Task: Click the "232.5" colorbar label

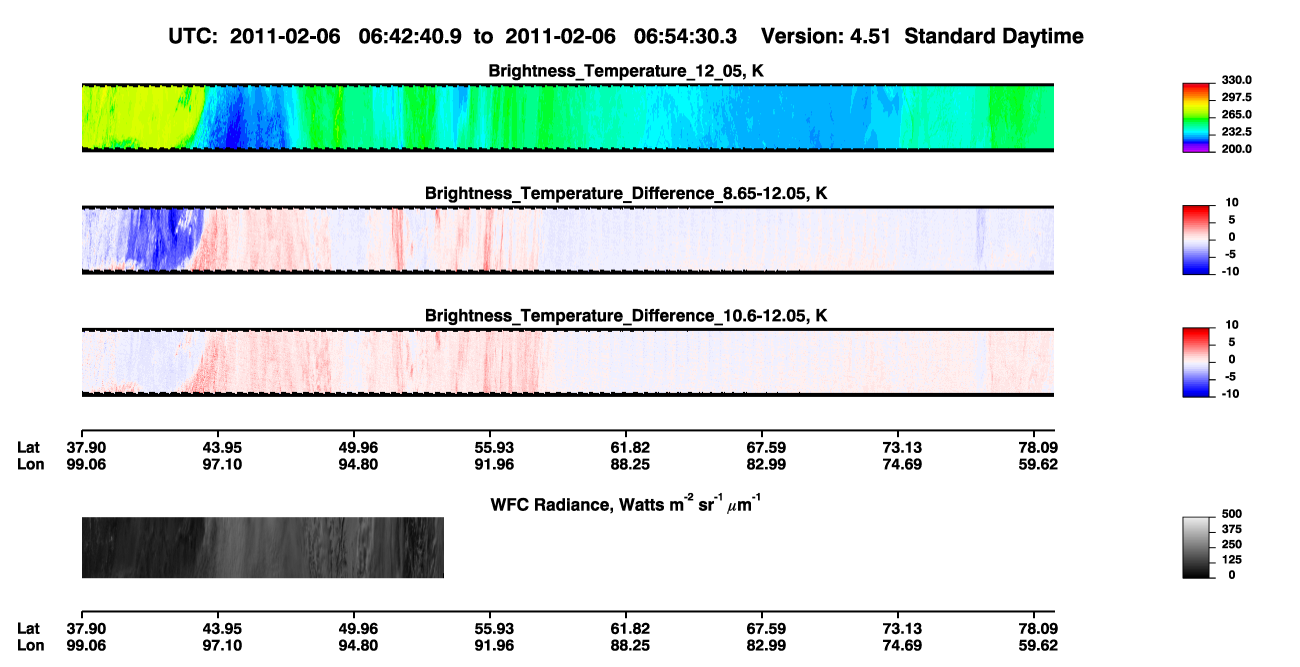Action: click(x=1237, y=132)
